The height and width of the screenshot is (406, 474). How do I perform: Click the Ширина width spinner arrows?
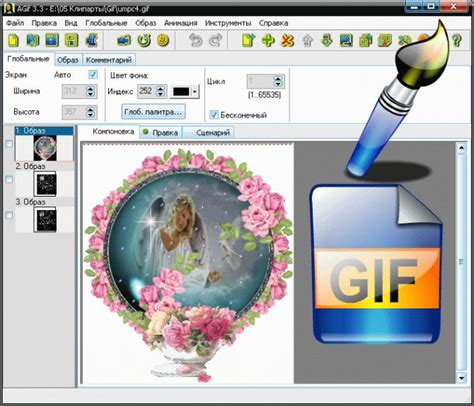point(90,91)
